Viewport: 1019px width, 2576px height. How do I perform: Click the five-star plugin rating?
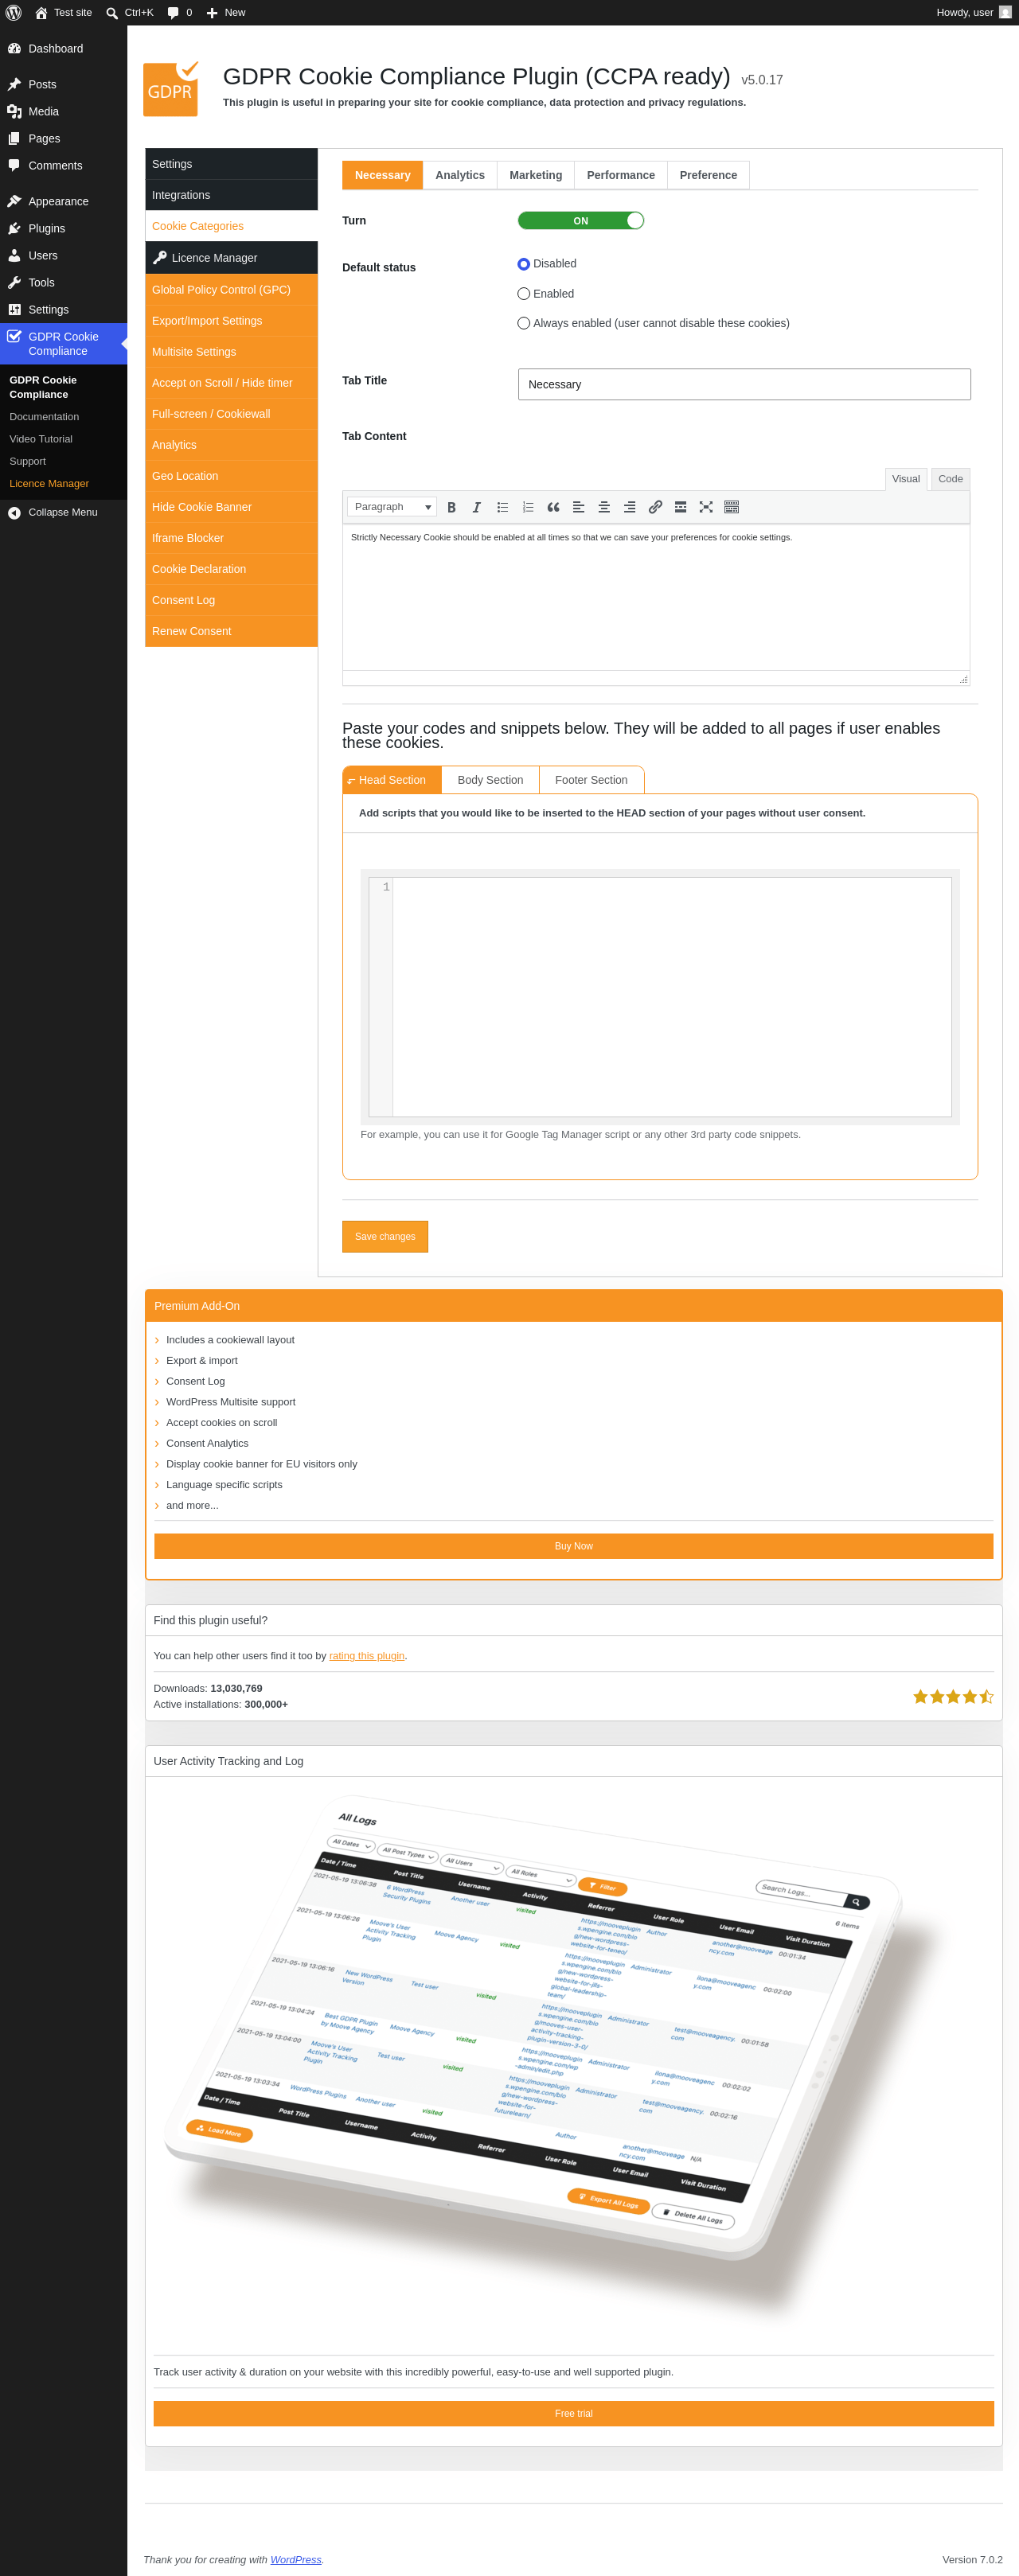point(953,1697)
